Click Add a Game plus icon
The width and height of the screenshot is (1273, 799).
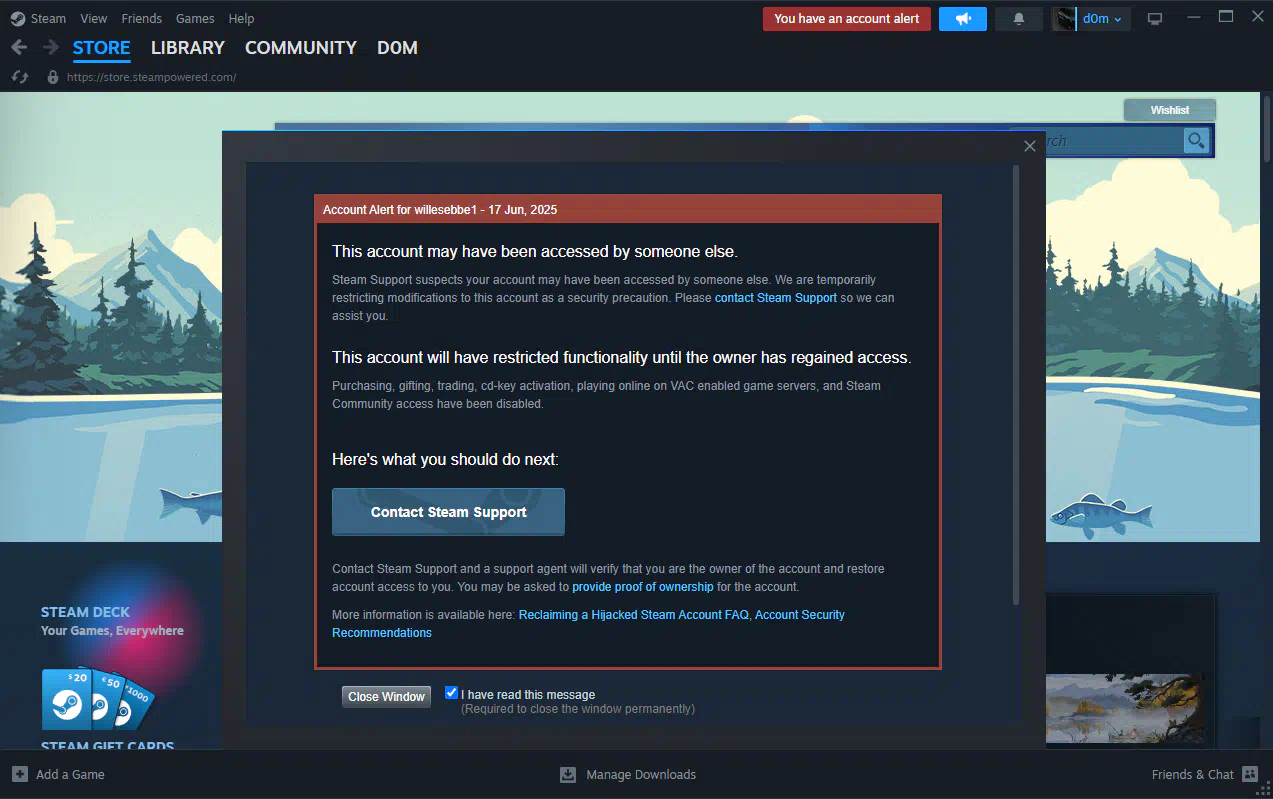[x=20, y=774]
